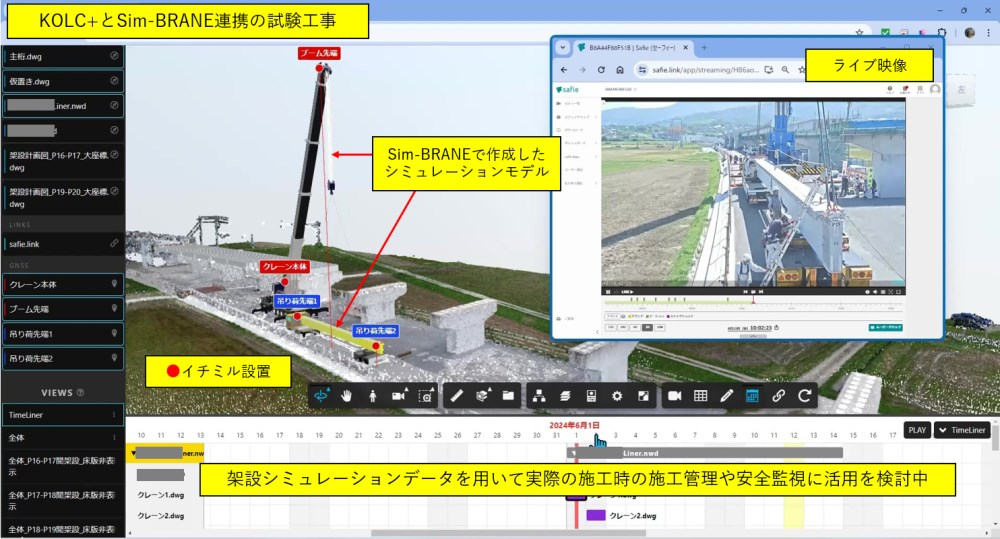Click Safie browser reload button
The height and width of the screenshot is (539, 1000).
click(601, 70)
